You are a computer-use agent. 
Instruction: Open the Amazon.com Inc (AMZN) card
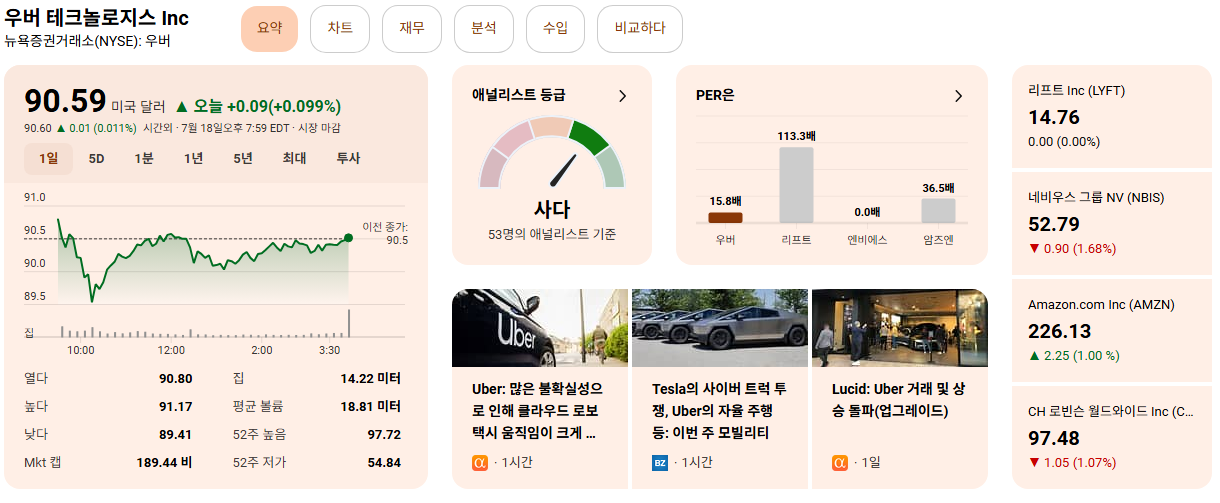[1112, 330]
